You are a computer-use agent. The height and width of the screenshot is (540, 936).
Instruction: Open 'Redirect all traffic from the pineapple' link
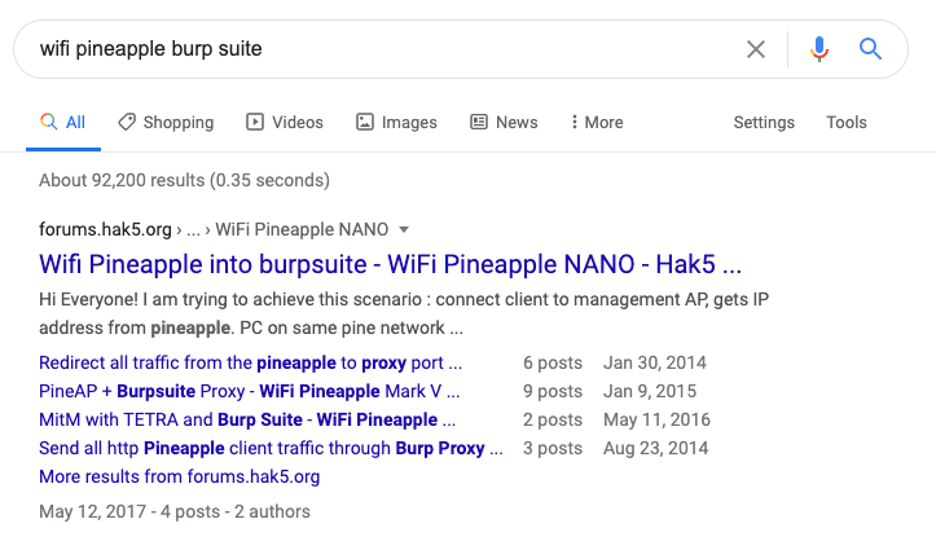[x=250, y=363]
